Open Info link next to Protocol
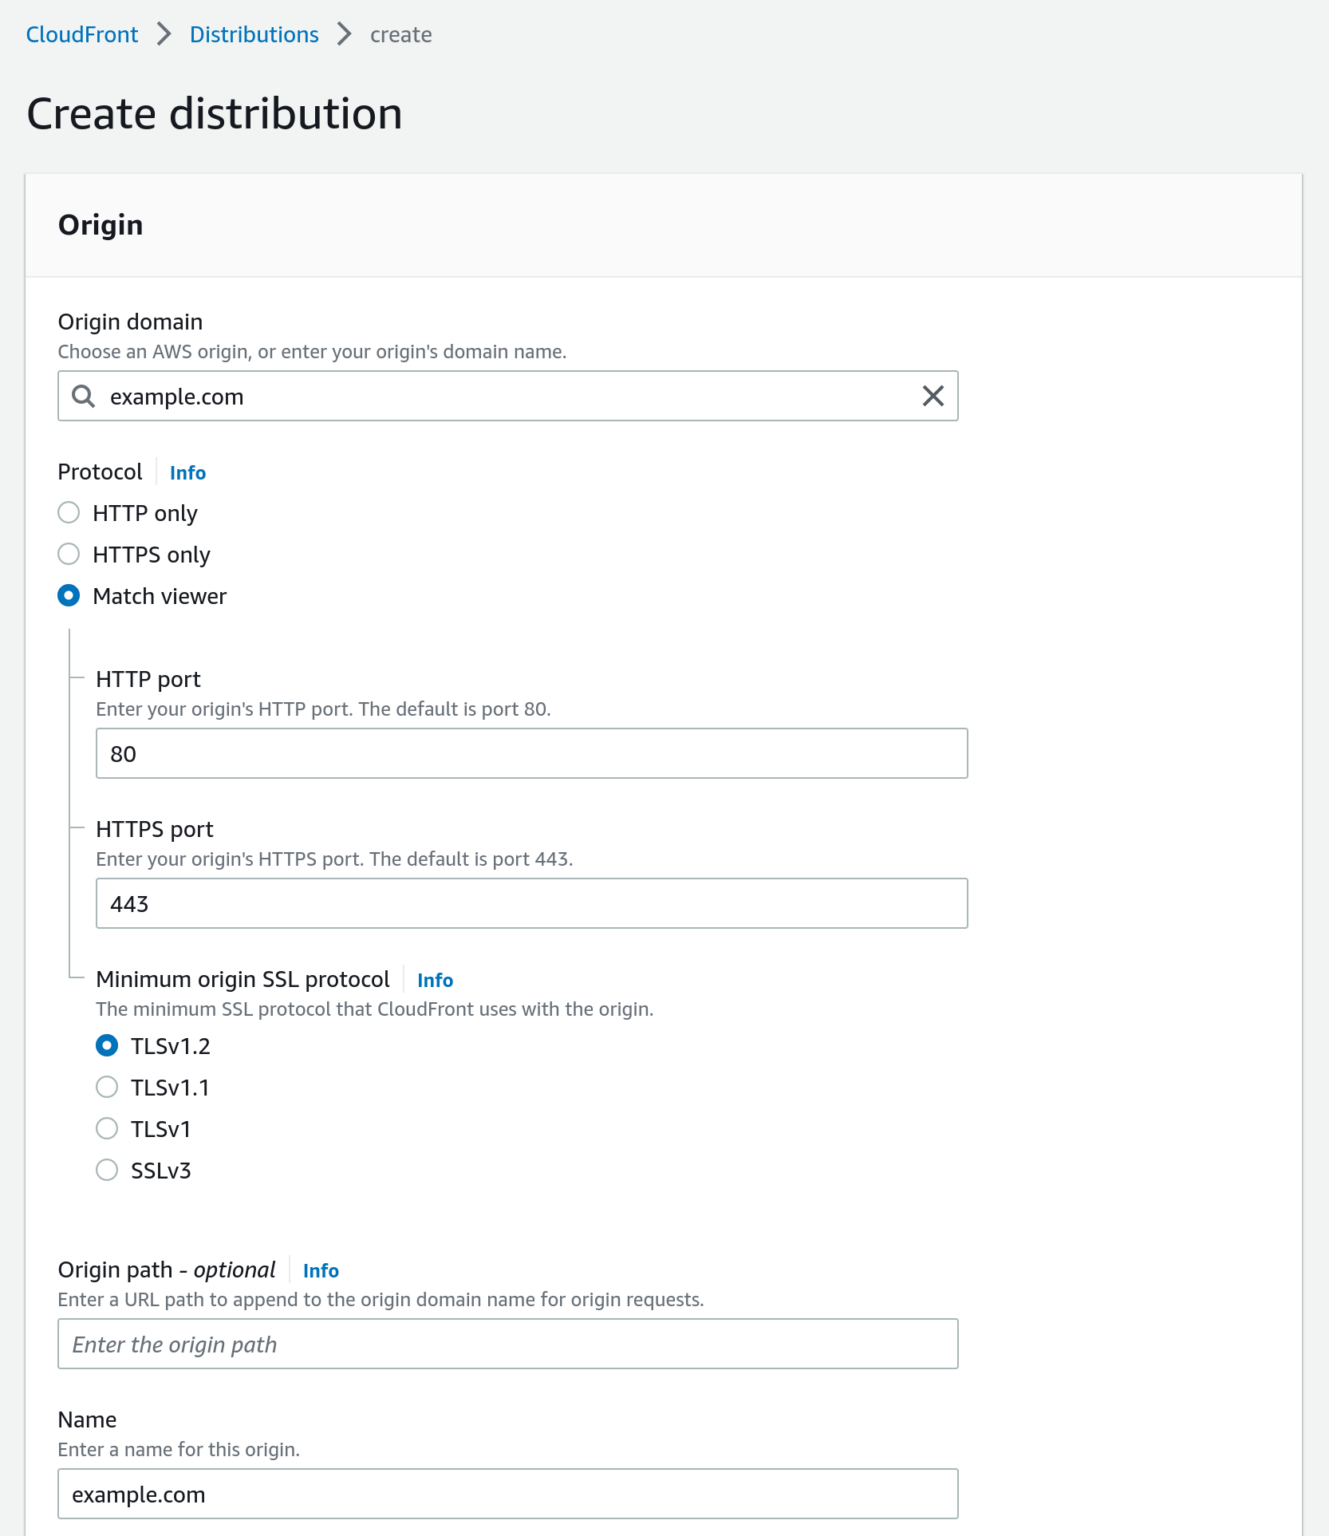Viewport: 1329px width, 1536px height. tap(187, 473)
